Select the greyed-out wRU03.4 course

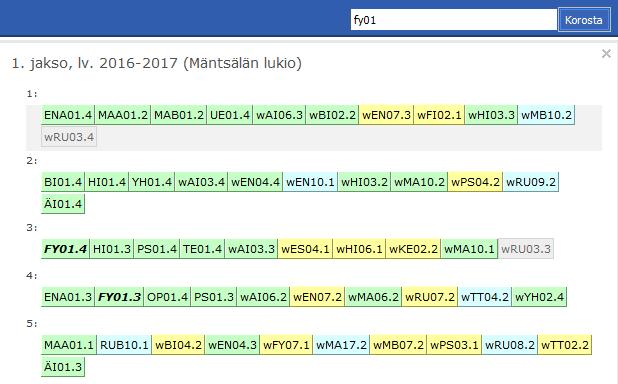(x=69, y=137)
